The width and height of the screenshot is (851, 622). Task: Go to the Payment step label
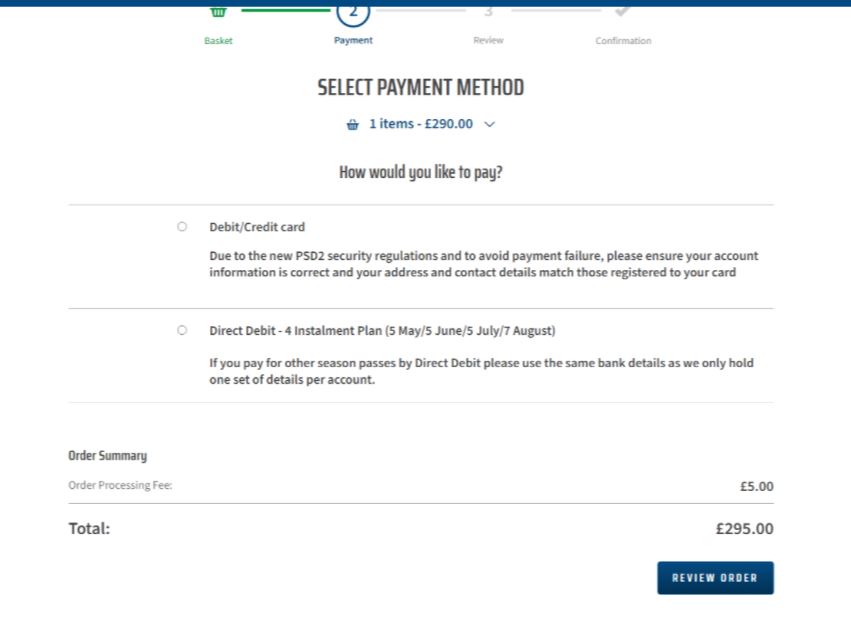pos(353,40)
